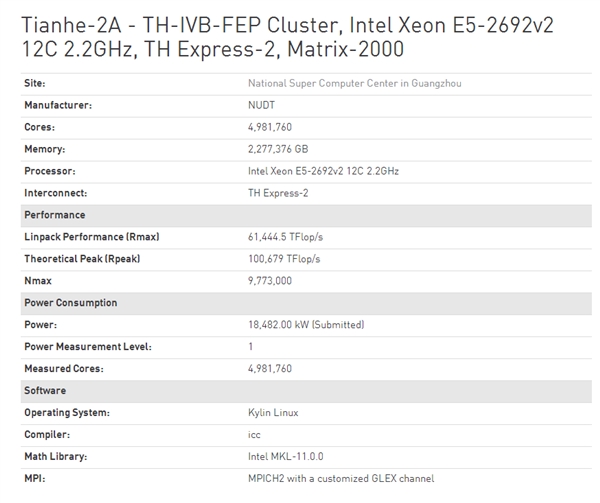Select the 18,482.00 kW (Submitted) power value
Image resolution: width=600 pixels, height=503 pixels.
[306, 325]
